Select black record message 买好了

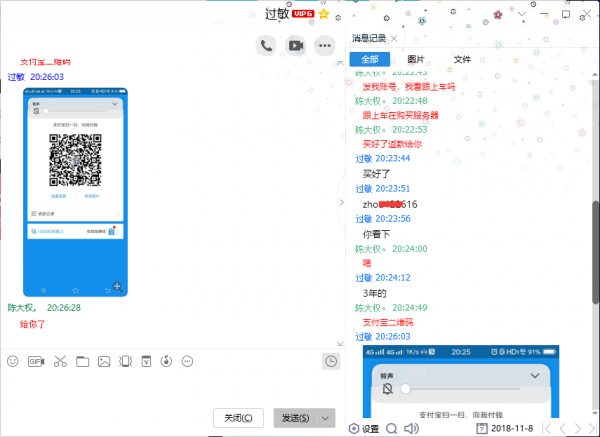(x=376, y=174)
